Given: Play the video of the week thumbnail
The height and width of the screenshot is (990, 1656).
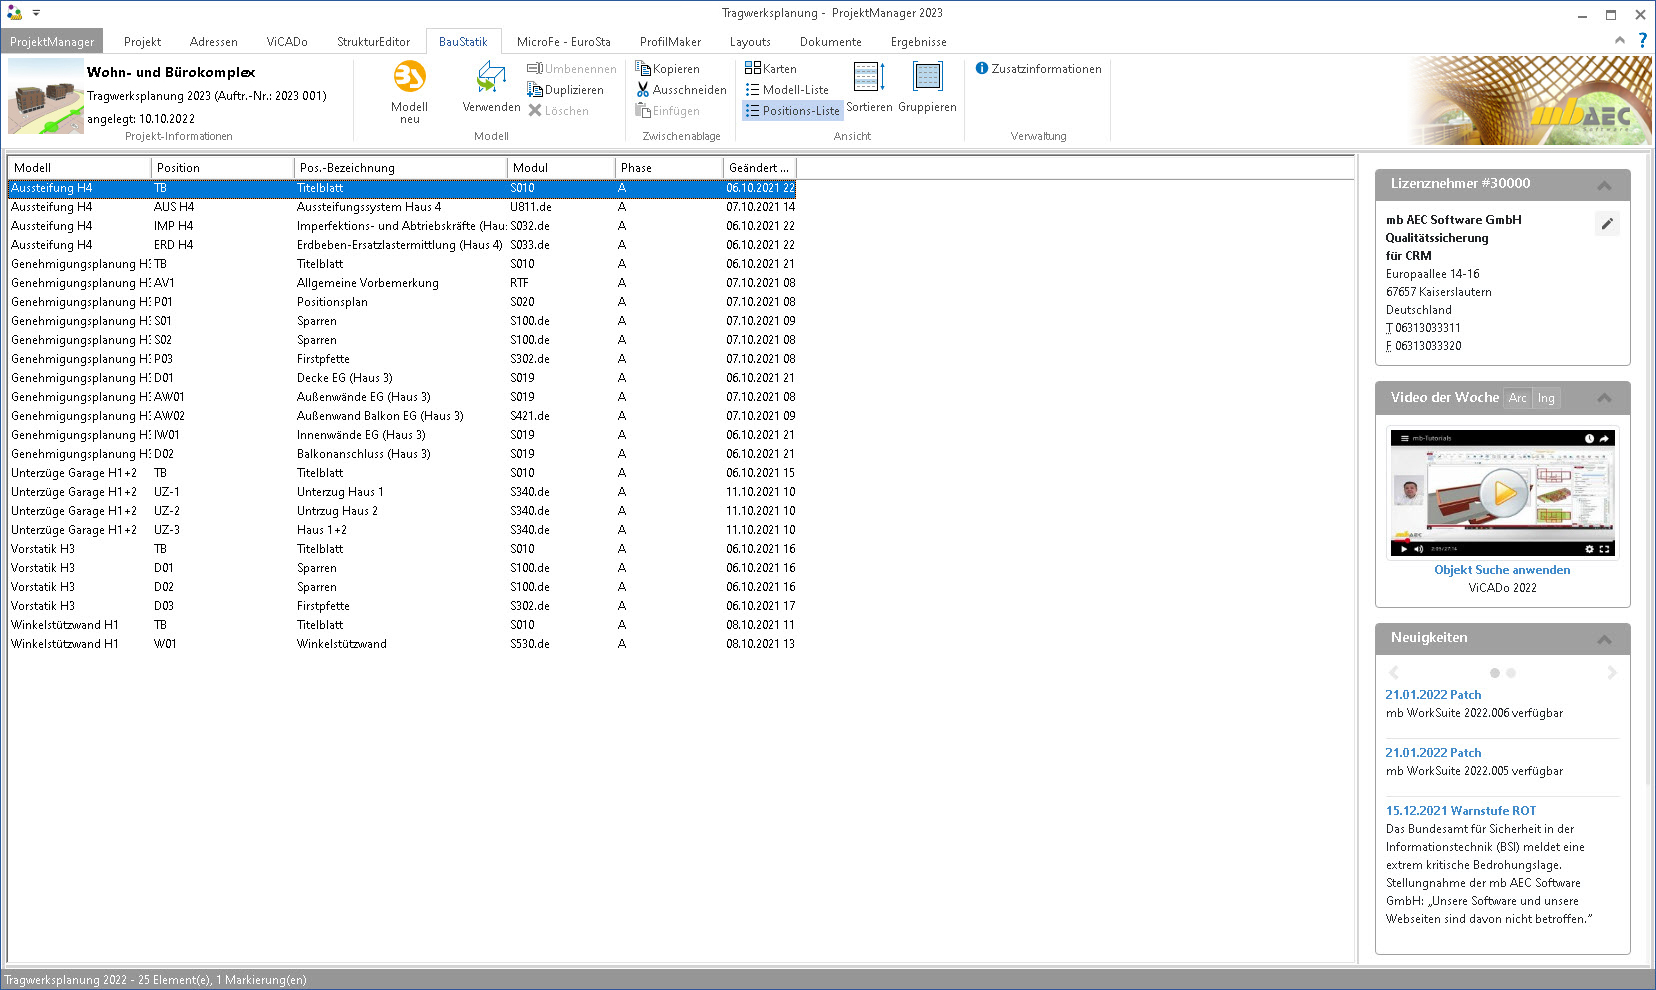Looking at the screenshot, I should (1502, 493).
